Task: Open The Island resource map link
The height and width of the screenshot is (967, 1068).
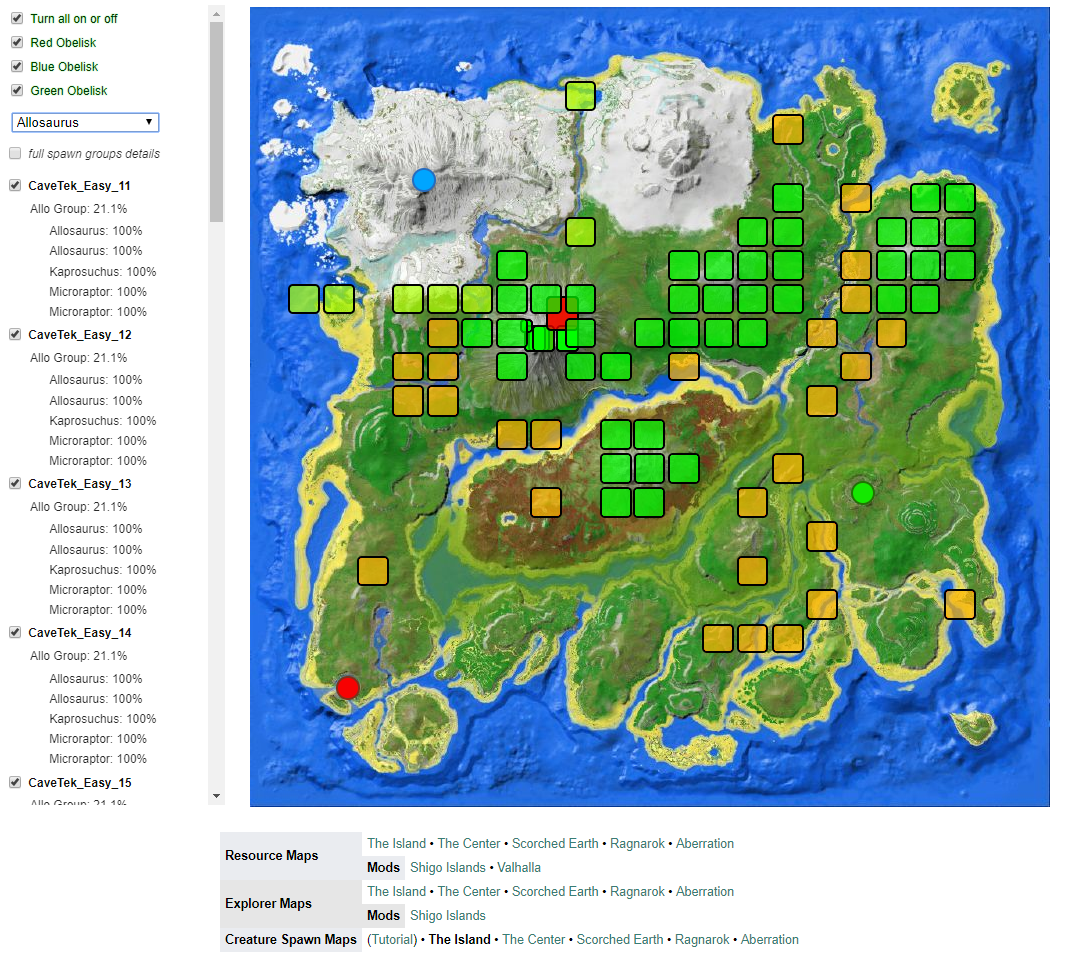Action: point(396,844)
